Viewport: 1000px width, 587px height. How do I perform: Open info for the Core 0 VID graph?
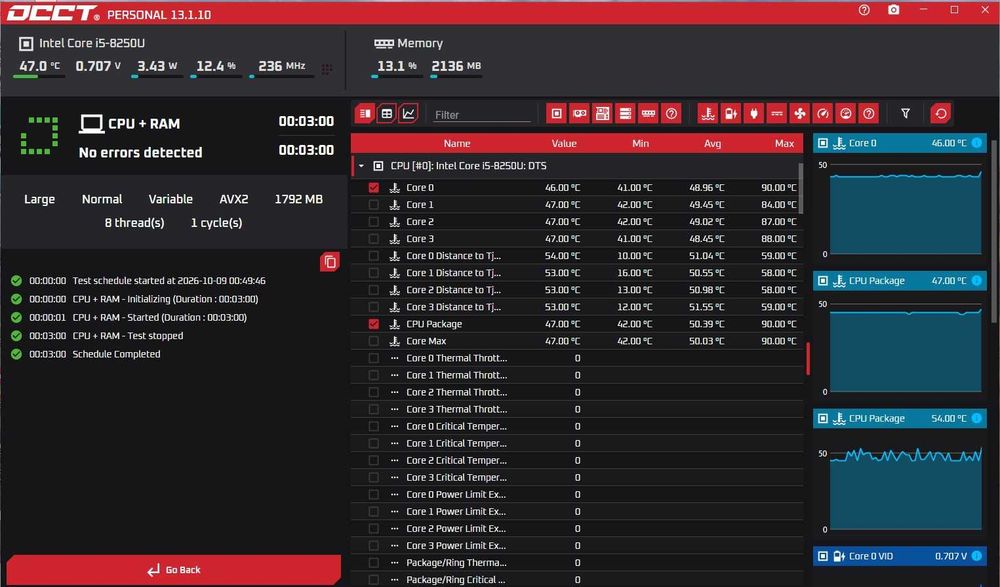[x=976, y=556]
